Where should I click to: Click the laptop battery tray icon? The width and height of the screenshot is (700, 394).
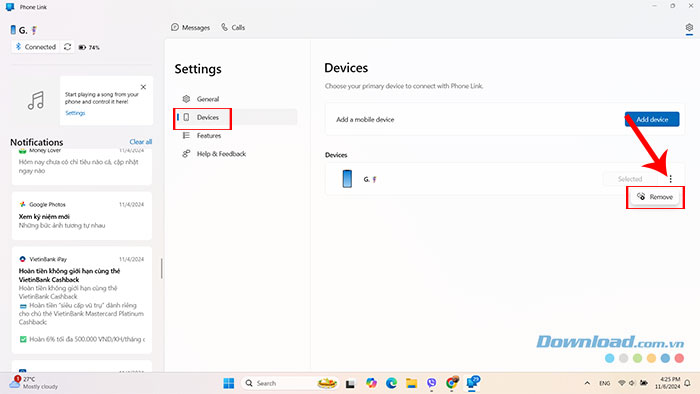[644, 383]
